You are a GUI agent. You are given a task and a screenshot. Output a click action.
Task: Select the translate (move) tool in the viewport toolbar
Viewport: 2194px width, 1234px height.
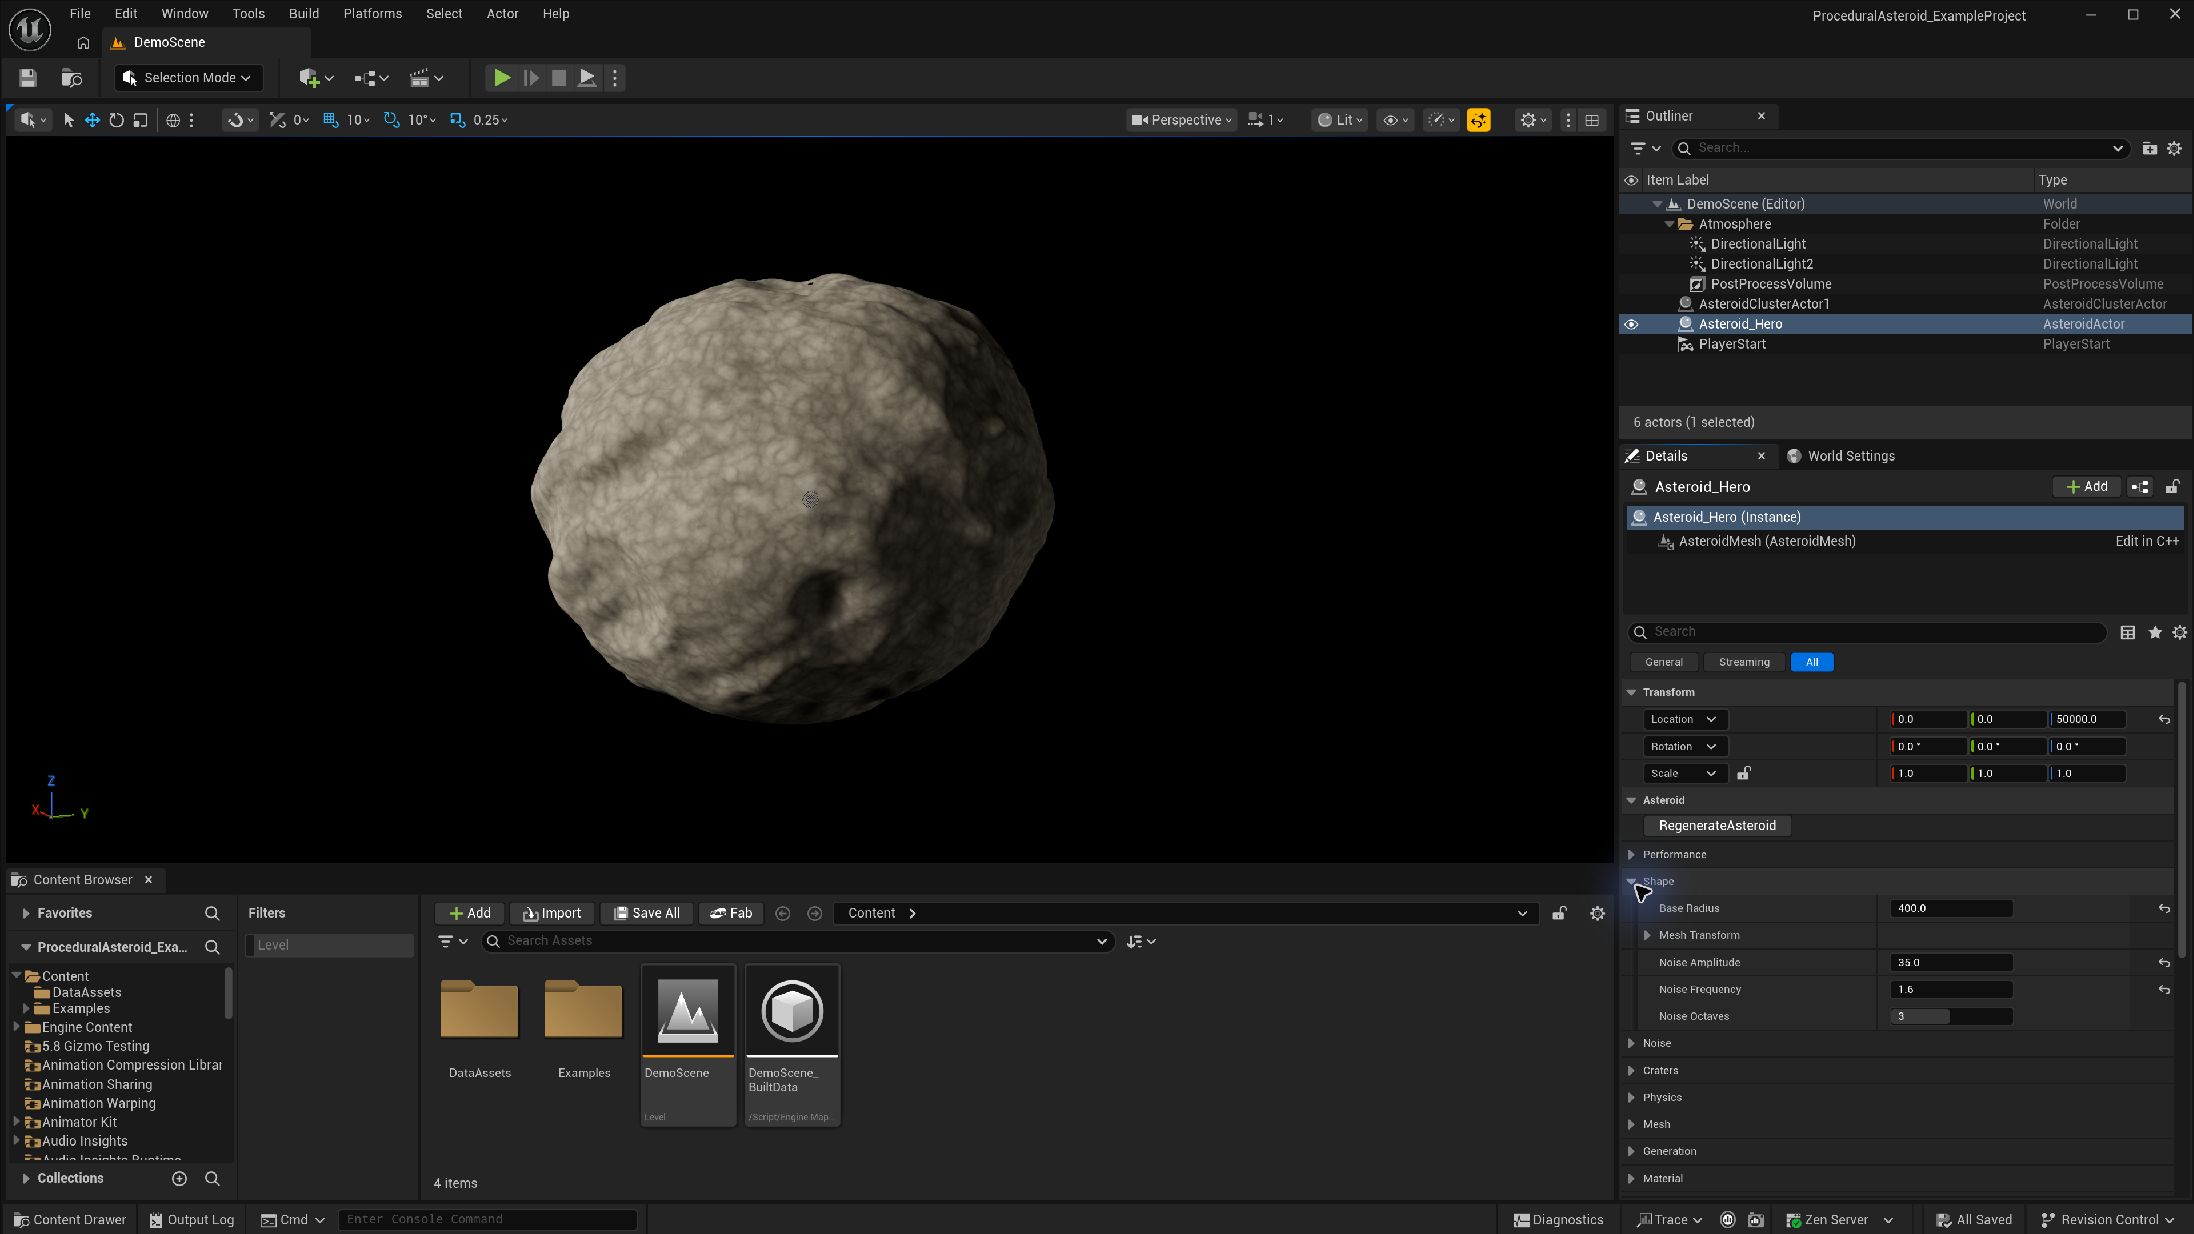pos(92,120)
